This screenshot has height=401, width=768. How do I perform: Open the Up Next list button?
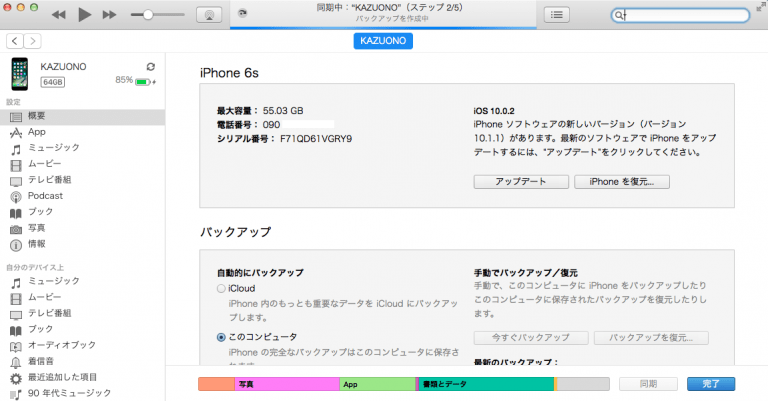[557, 15]
